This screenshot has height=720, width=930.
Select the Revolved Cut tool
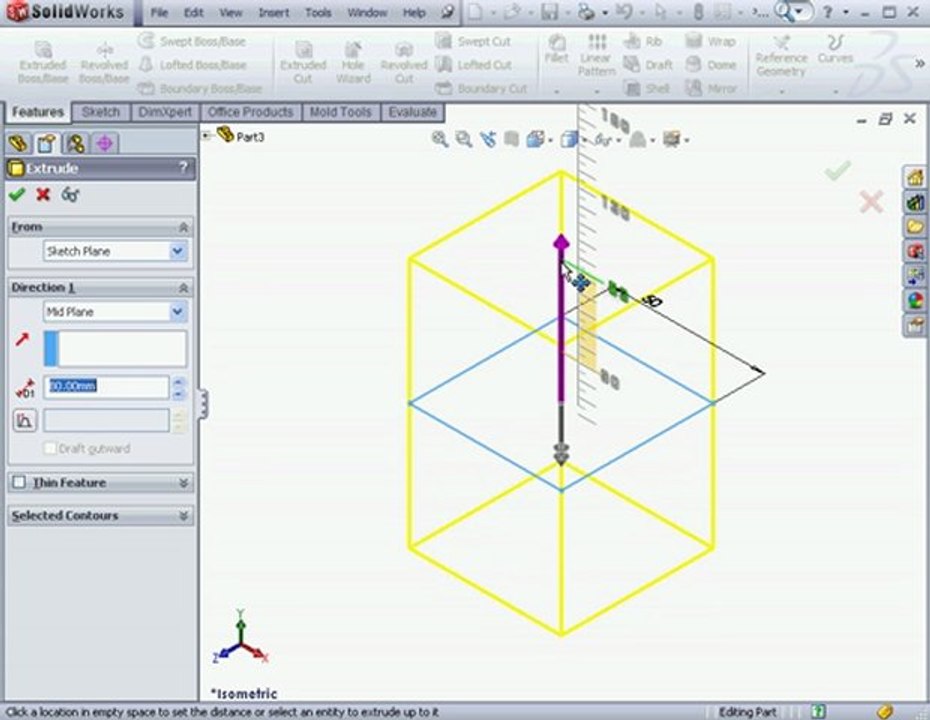point(404,62)
